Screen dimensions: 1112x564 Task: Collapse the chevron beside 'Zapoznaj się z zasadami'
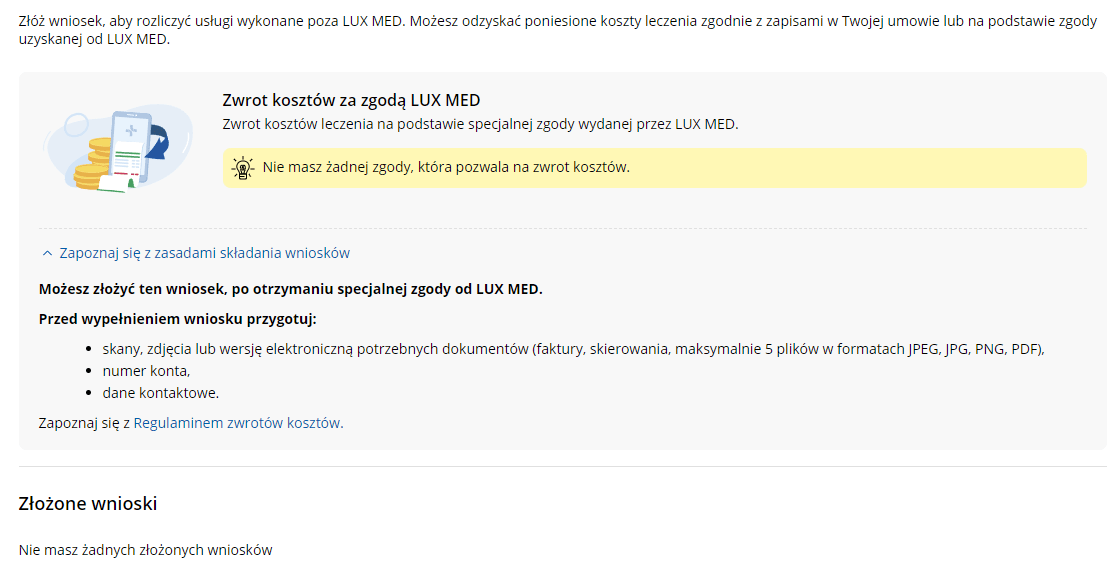click(x=47, y=254)
